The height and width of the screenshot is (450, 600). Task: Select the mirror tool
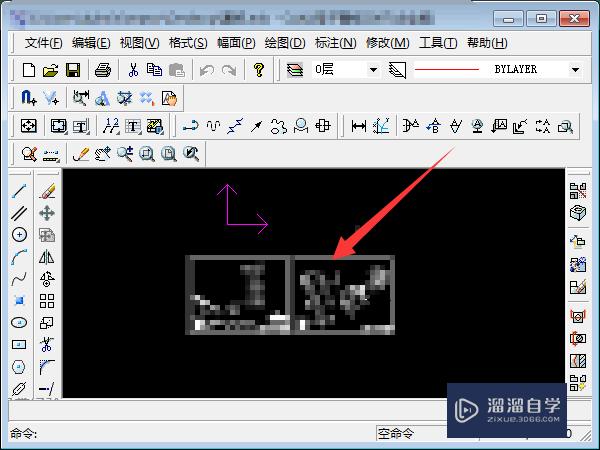(47, 257)
